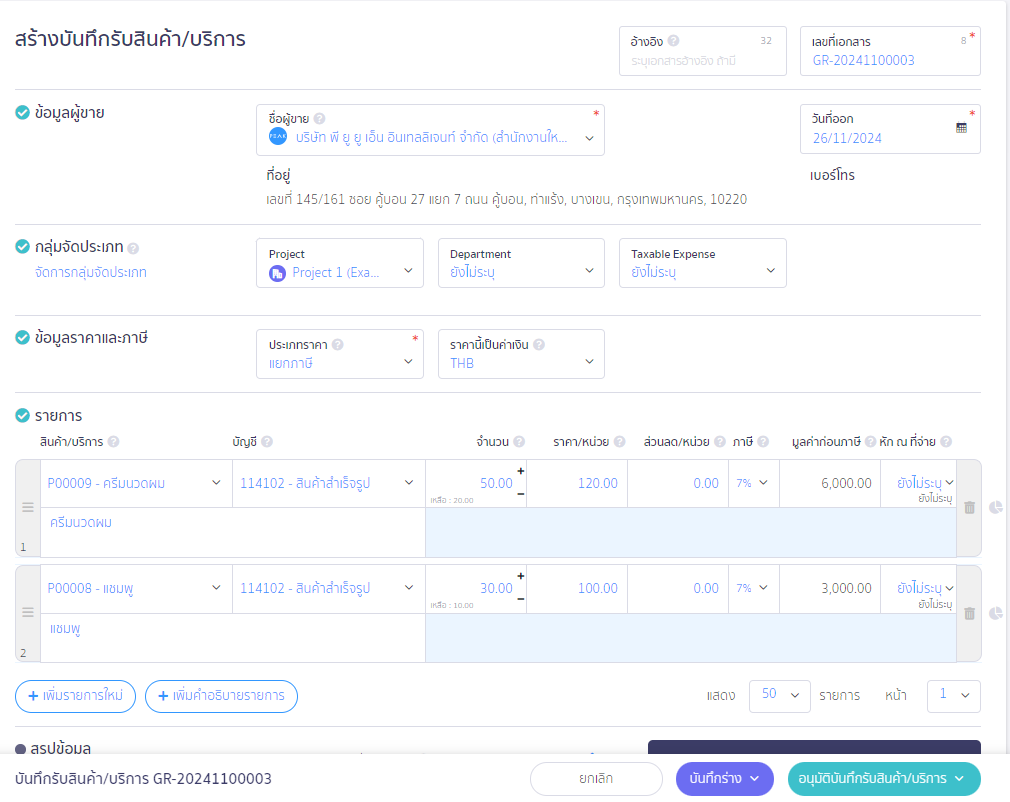
Task: Click the check circle beside ข้อมูลผู้ขาย
Action: [x=22, y=112]
